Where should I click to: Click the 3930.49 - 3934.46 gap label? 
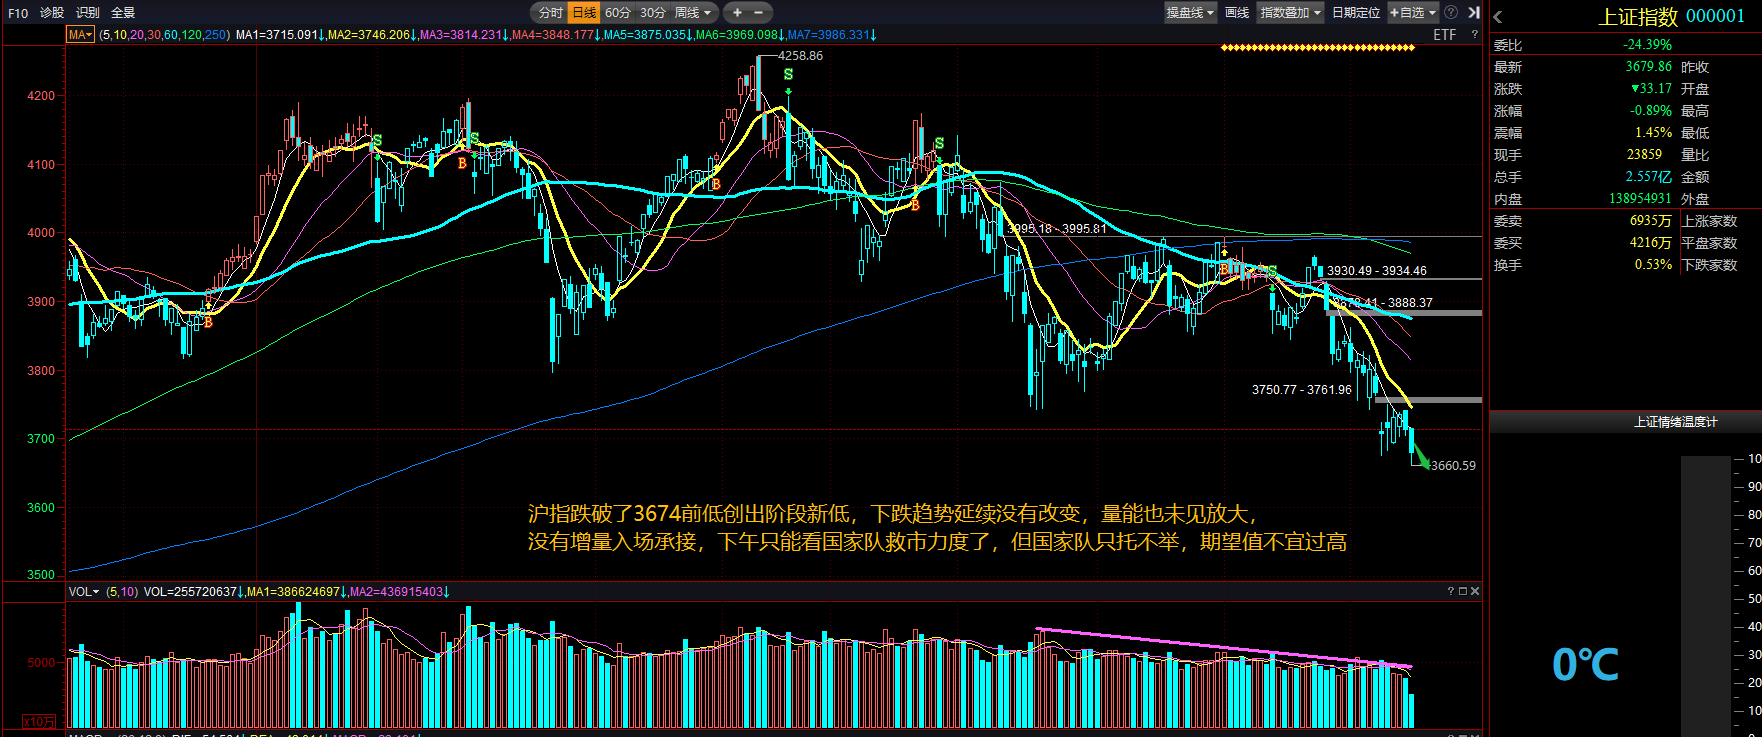pos(1376,271)
